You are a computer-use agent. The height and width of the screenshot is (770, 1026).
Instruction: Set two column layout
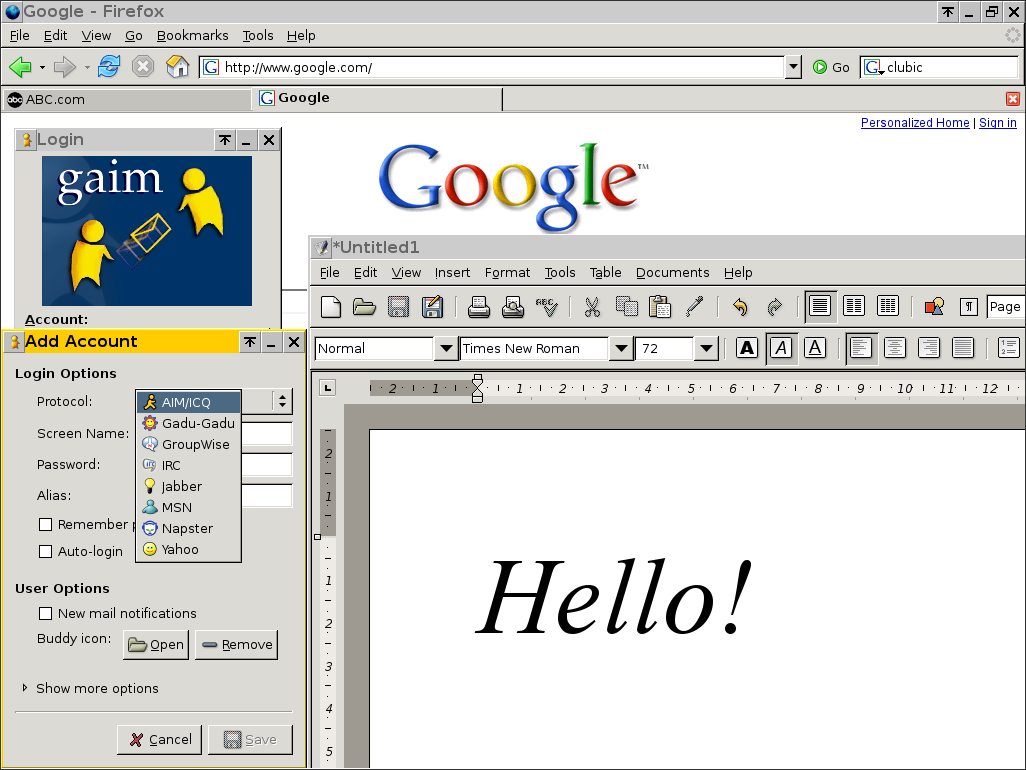(x=854, y=306)
